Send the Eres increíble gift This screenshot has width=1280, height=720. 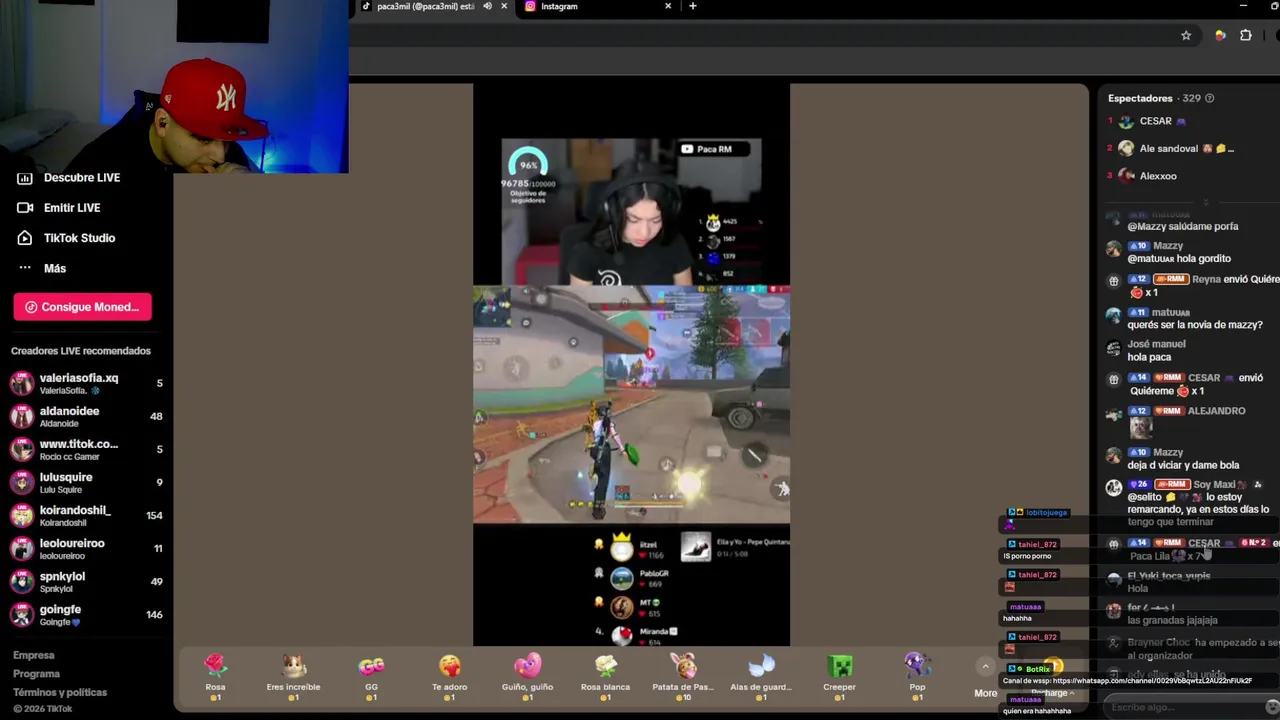pyautogui.click(x=293, y=676)
